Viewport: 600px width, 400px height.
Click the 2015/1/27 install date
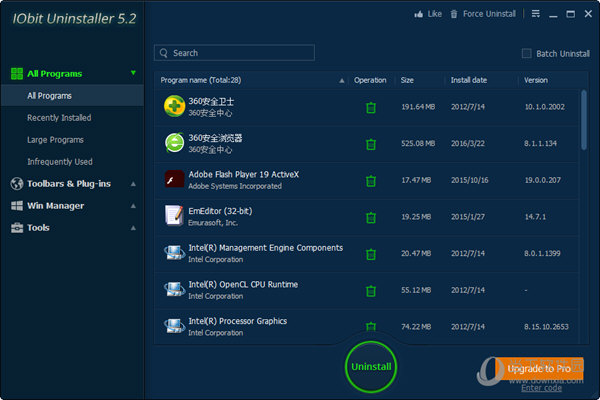coord(468,217)
